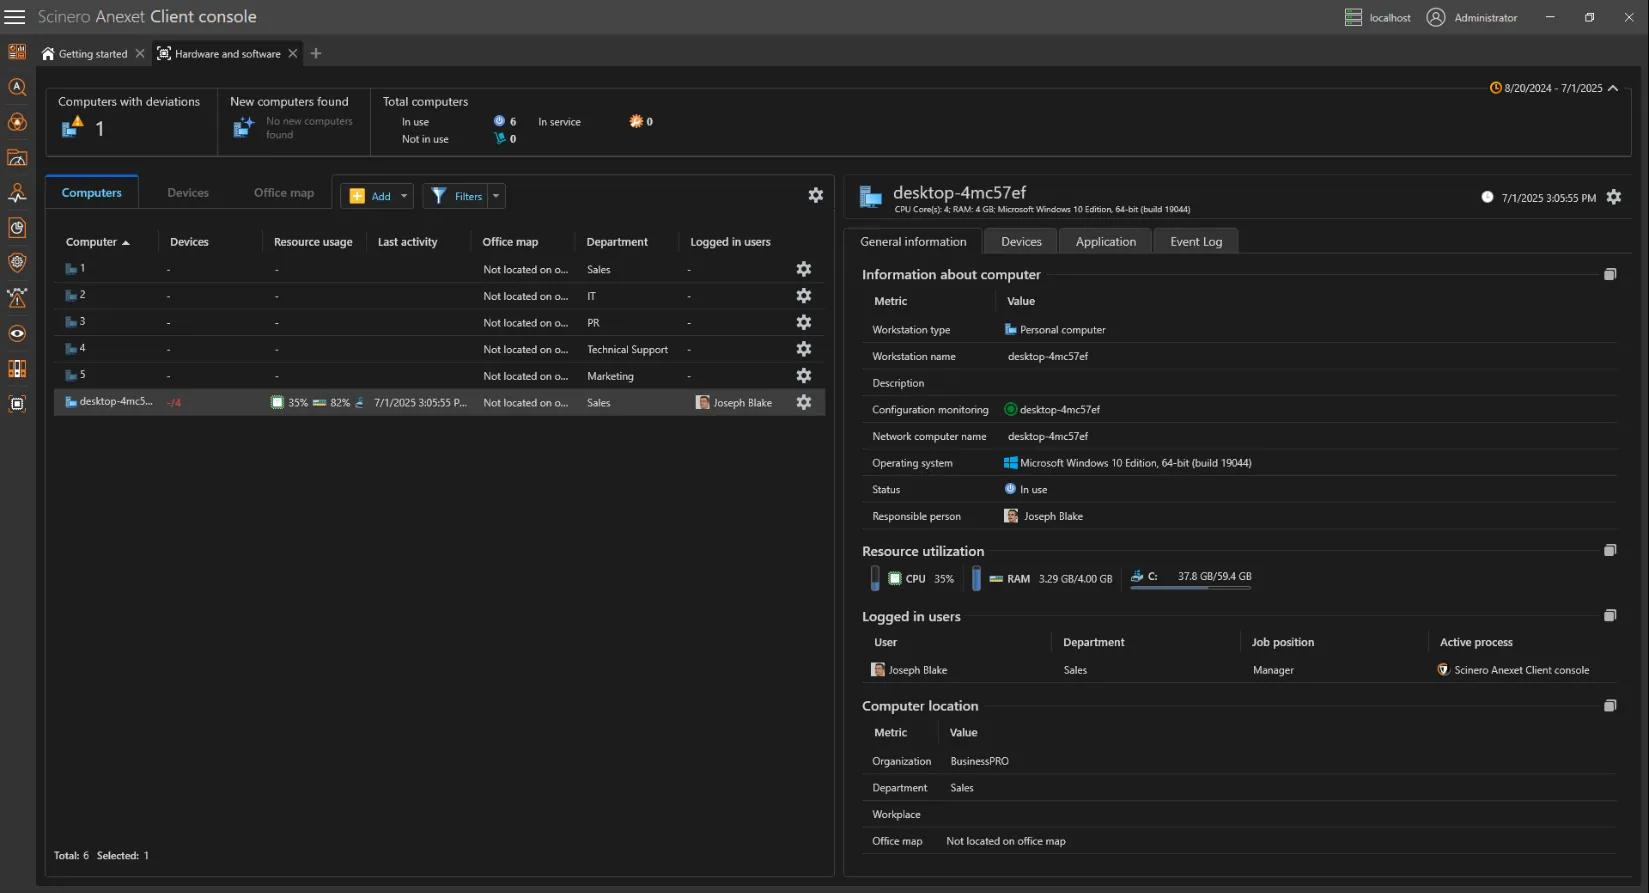Viewport: 1649px width, 893px height.
Task: Click the Filters button
Action: pos(456,196)
